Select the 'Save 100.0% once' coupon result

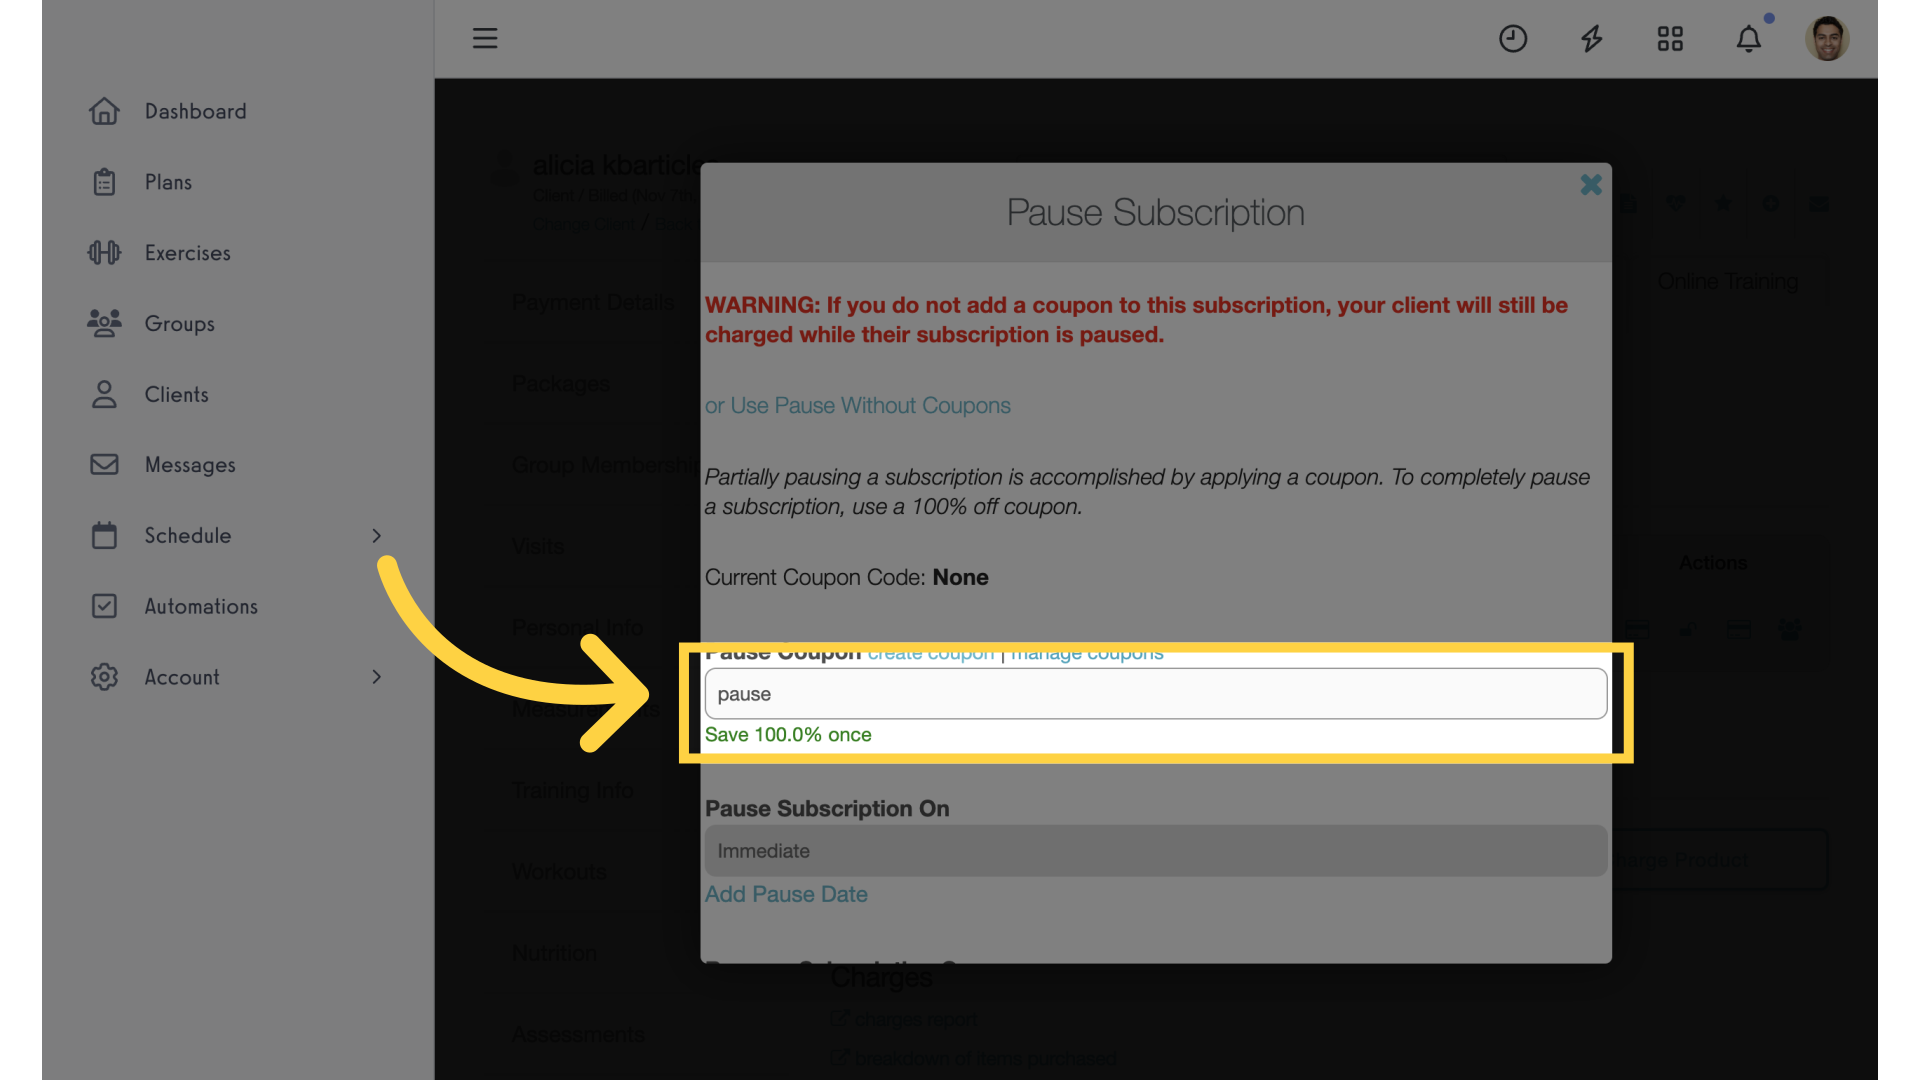tap(787, 735)
